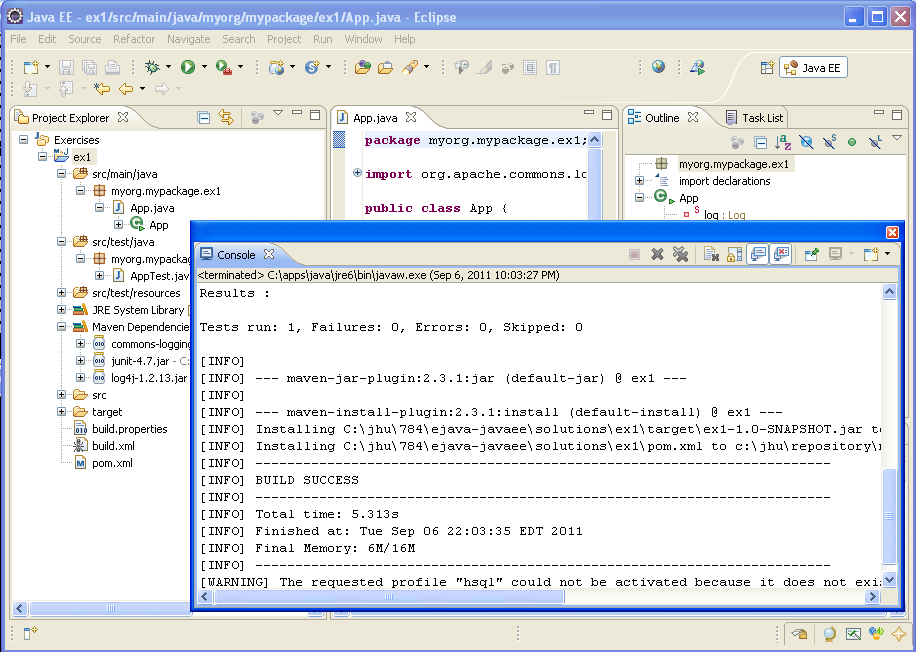Select junit-4.7.jar dependency
This screenshot has width=916, height=652.
tap(140, 361)
